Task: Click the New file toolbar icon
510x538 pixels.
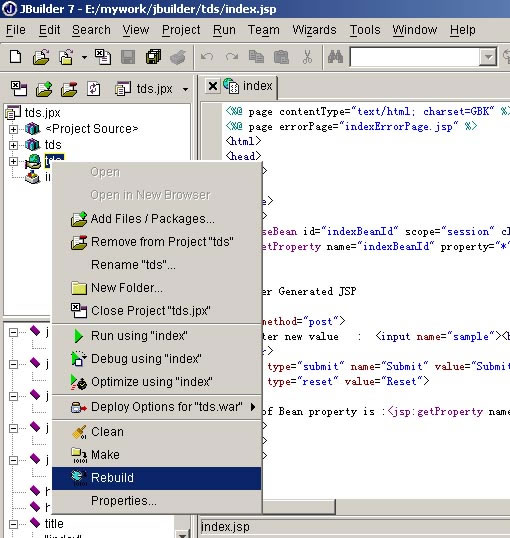Action: tap(15, 57)
